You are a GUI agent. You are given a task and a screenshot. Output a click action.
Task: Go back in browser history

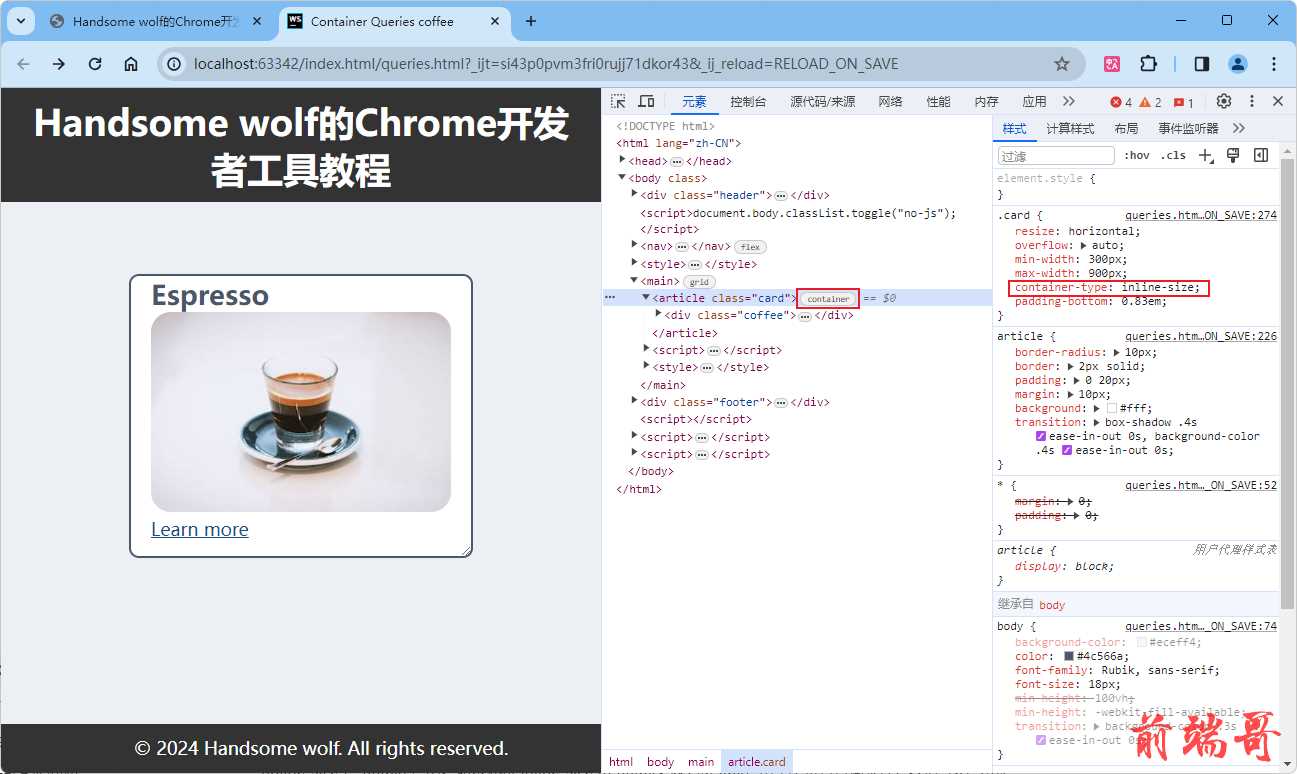click(24, 64)
